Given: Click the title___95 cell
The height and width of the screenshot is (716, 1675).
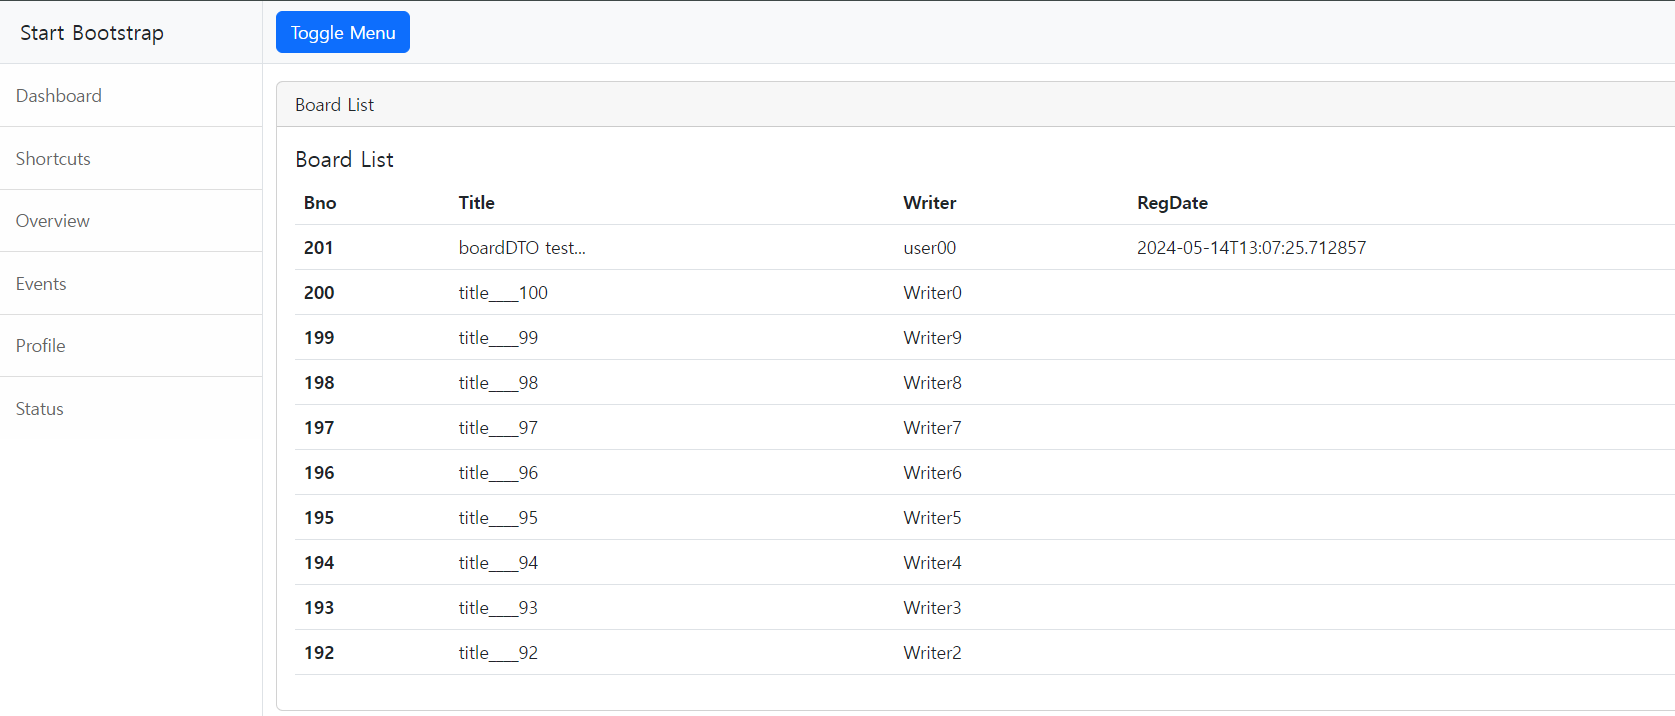Looking at the screenshot, I should [x=498, y=518].
